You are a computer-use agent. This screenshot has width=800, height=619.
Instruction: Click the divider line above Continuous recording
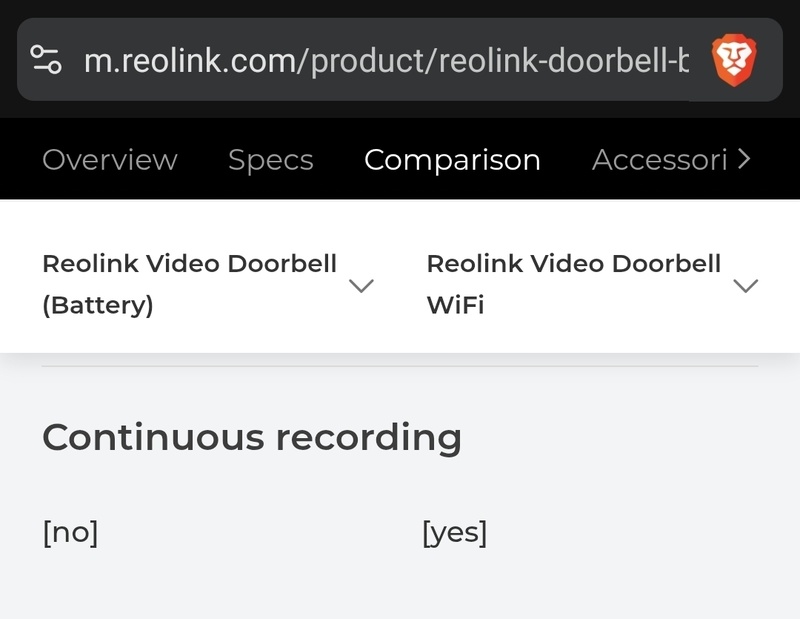400,367
